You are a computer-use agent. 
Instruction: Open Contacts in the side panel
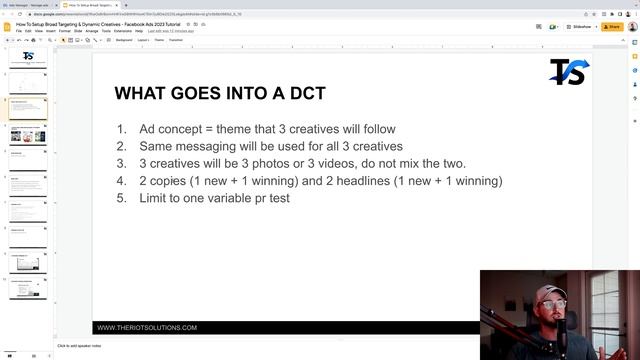click(x=635, y=84)
